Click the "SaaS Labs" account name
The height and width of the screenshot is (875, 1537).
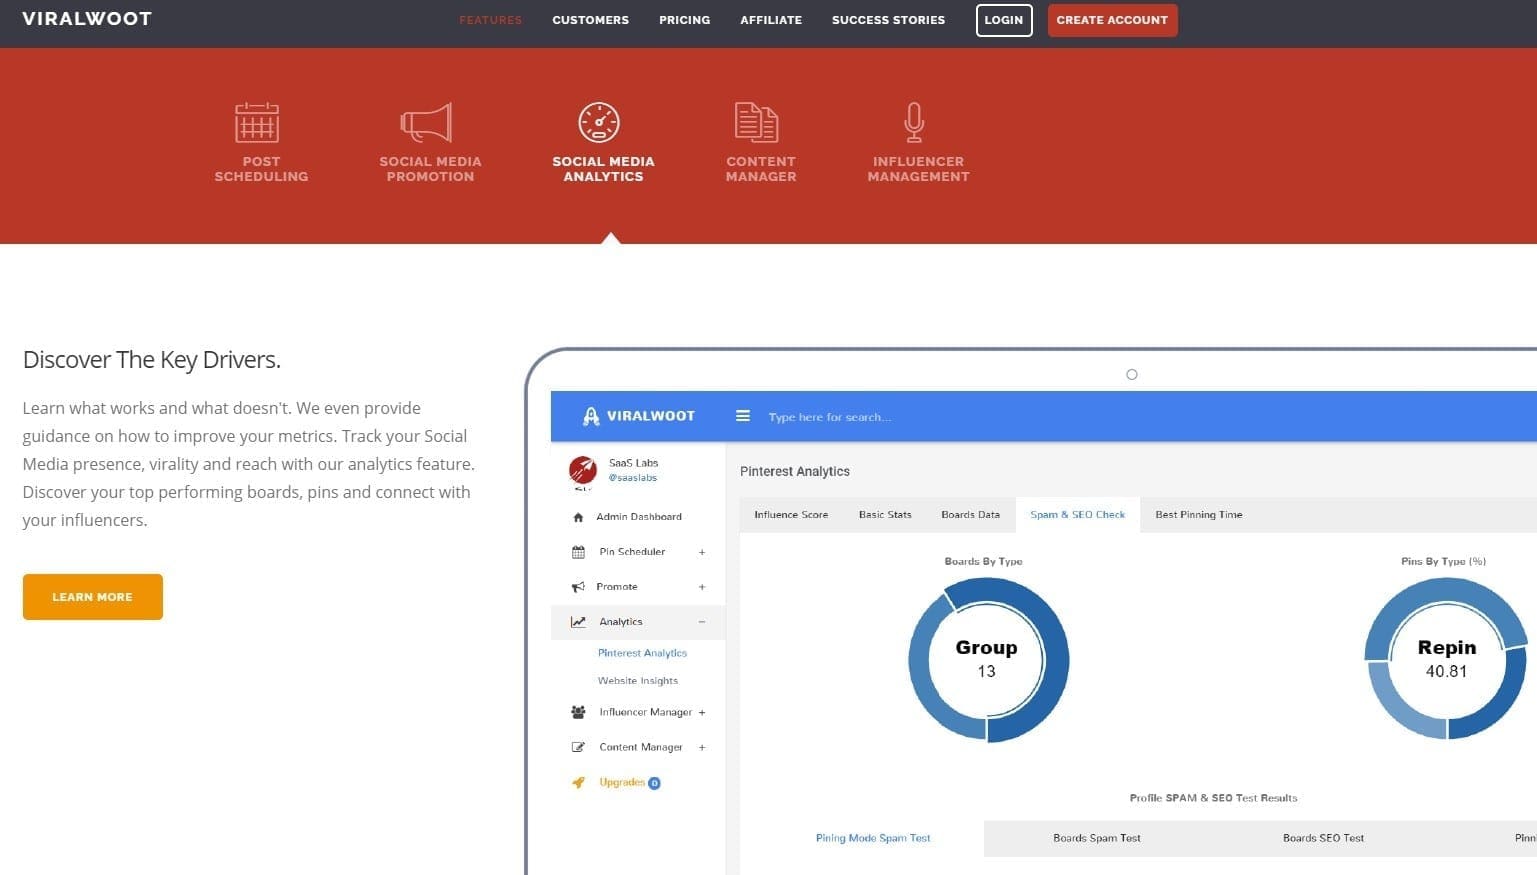633,463
